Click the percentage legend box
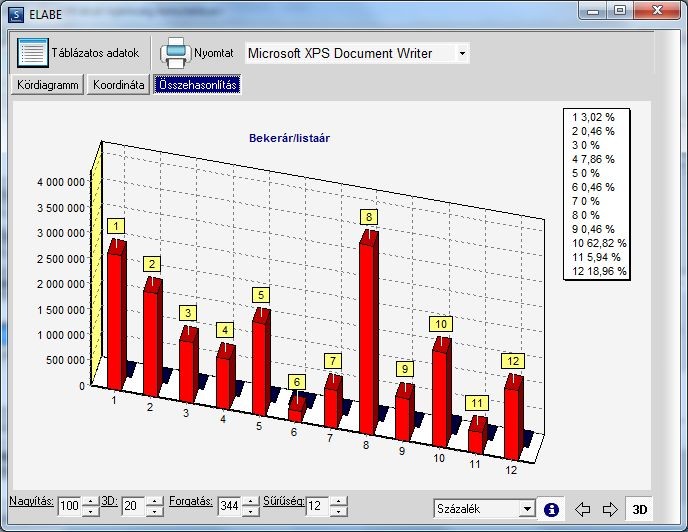 pos(597,194)
